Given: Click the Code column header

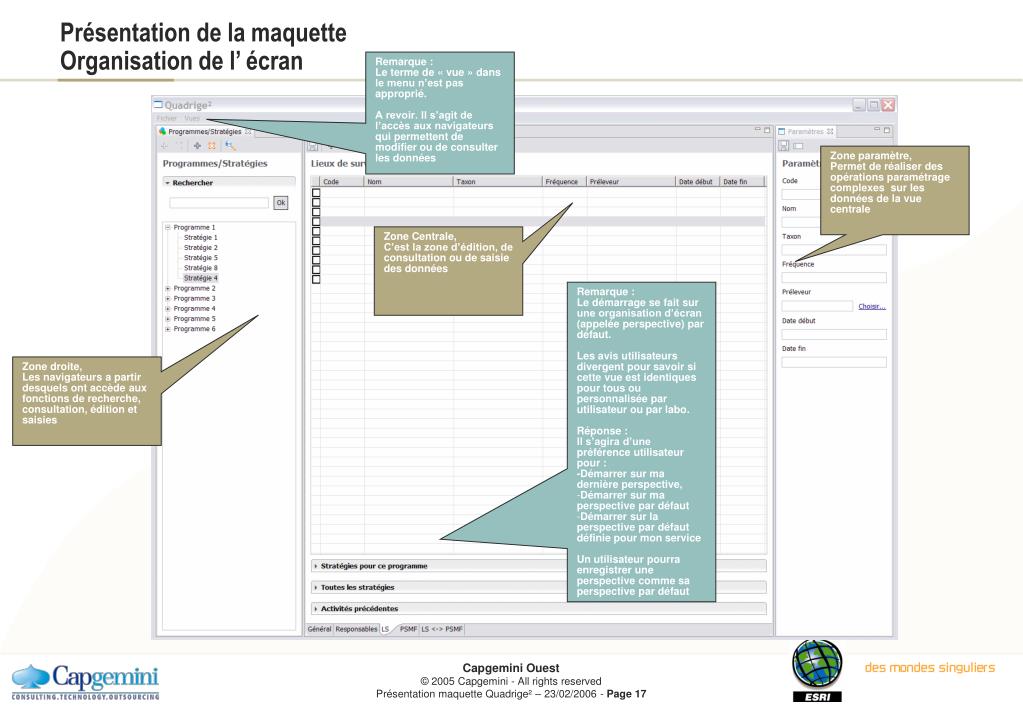Looking at the screenshot, I should tap(343, 181).
